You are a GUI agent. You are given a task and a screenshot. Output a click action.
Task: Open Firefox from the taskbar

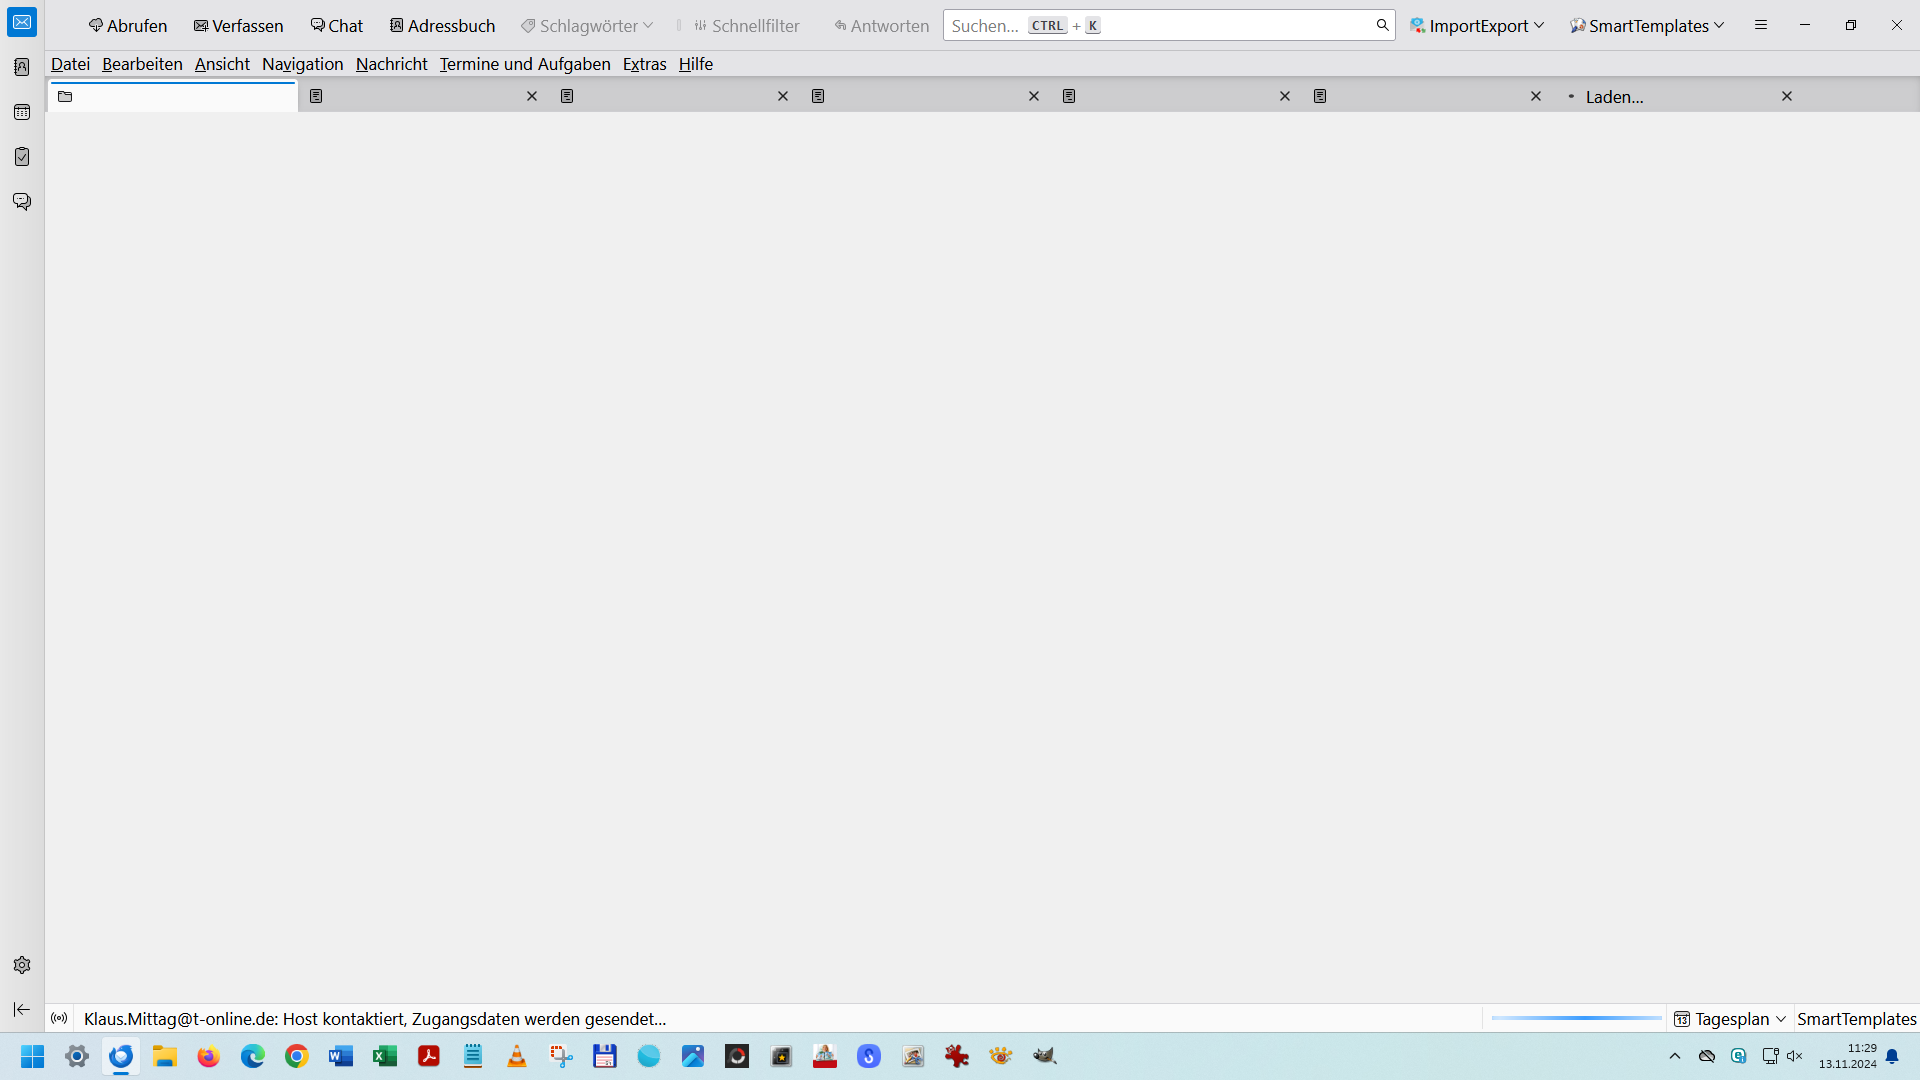click(208, 1056)
